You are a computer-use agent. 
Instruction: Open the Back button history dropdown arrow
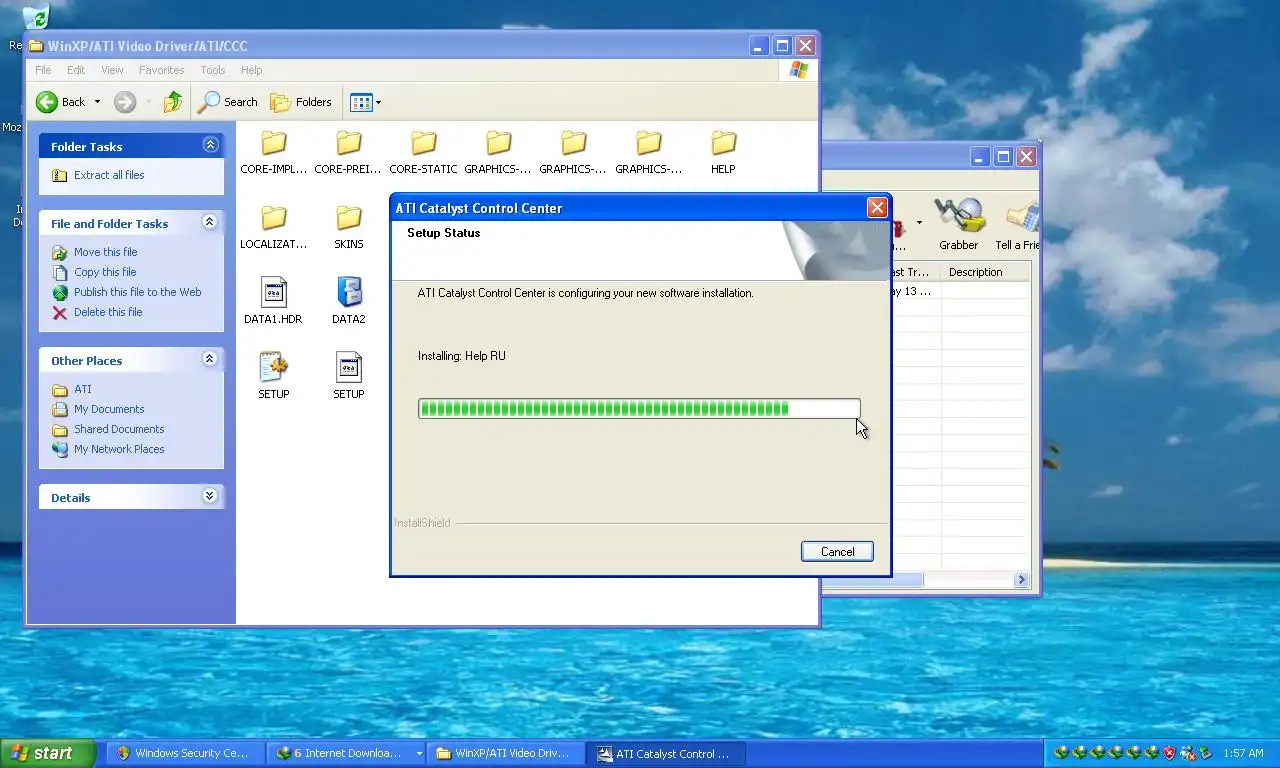(97, 102)
